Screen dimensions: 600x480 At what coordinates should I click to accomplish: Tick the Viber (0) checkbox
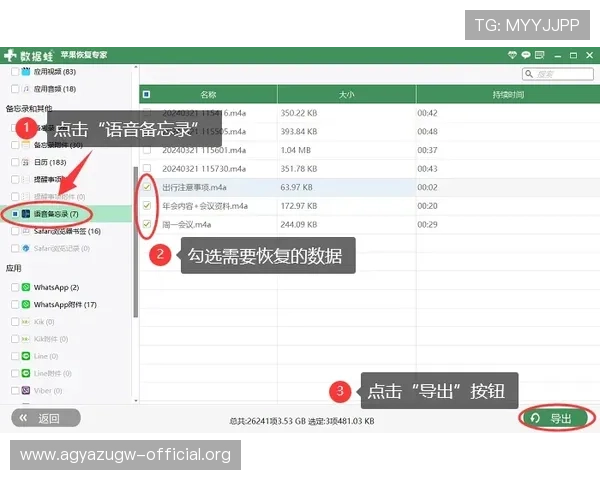pyautogui.click(x=15, y=390)
